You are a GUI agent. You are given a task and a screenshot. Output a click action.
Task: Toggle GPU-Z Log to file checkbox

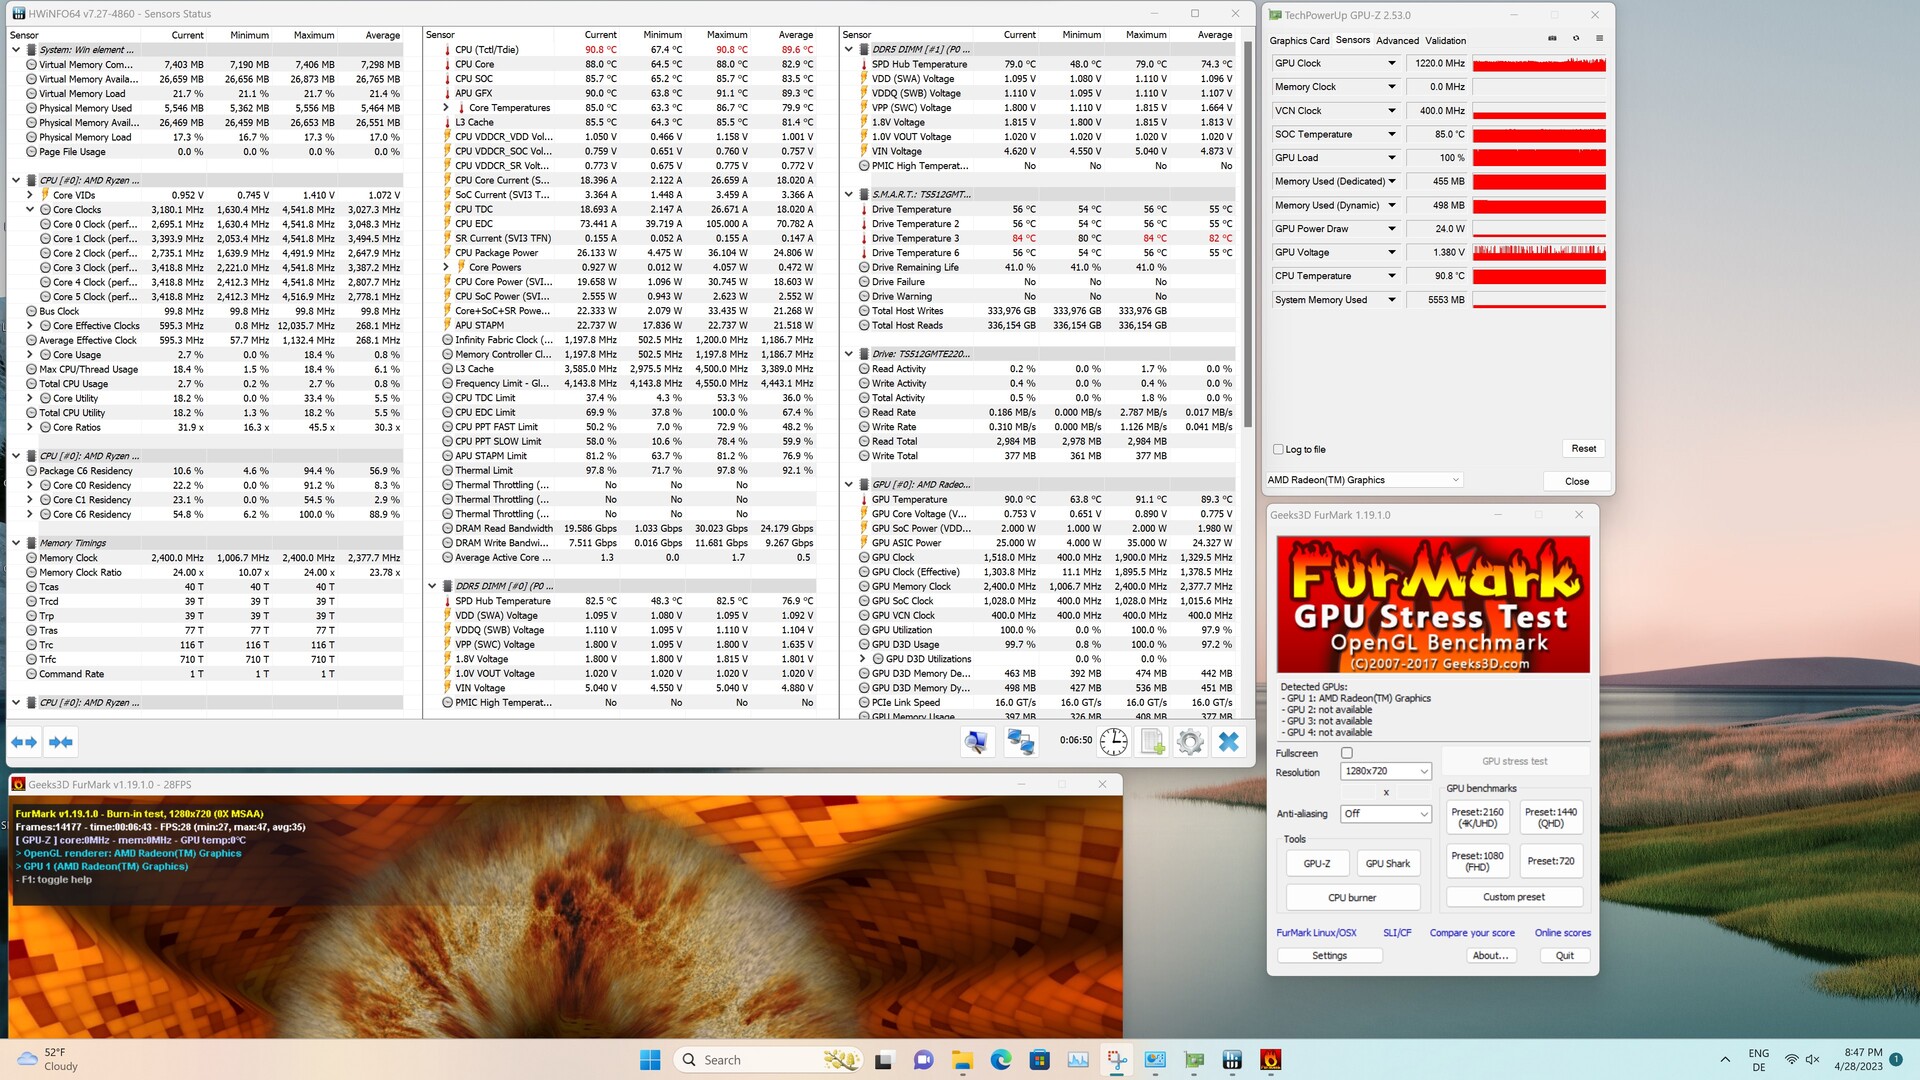point(1278,449)
